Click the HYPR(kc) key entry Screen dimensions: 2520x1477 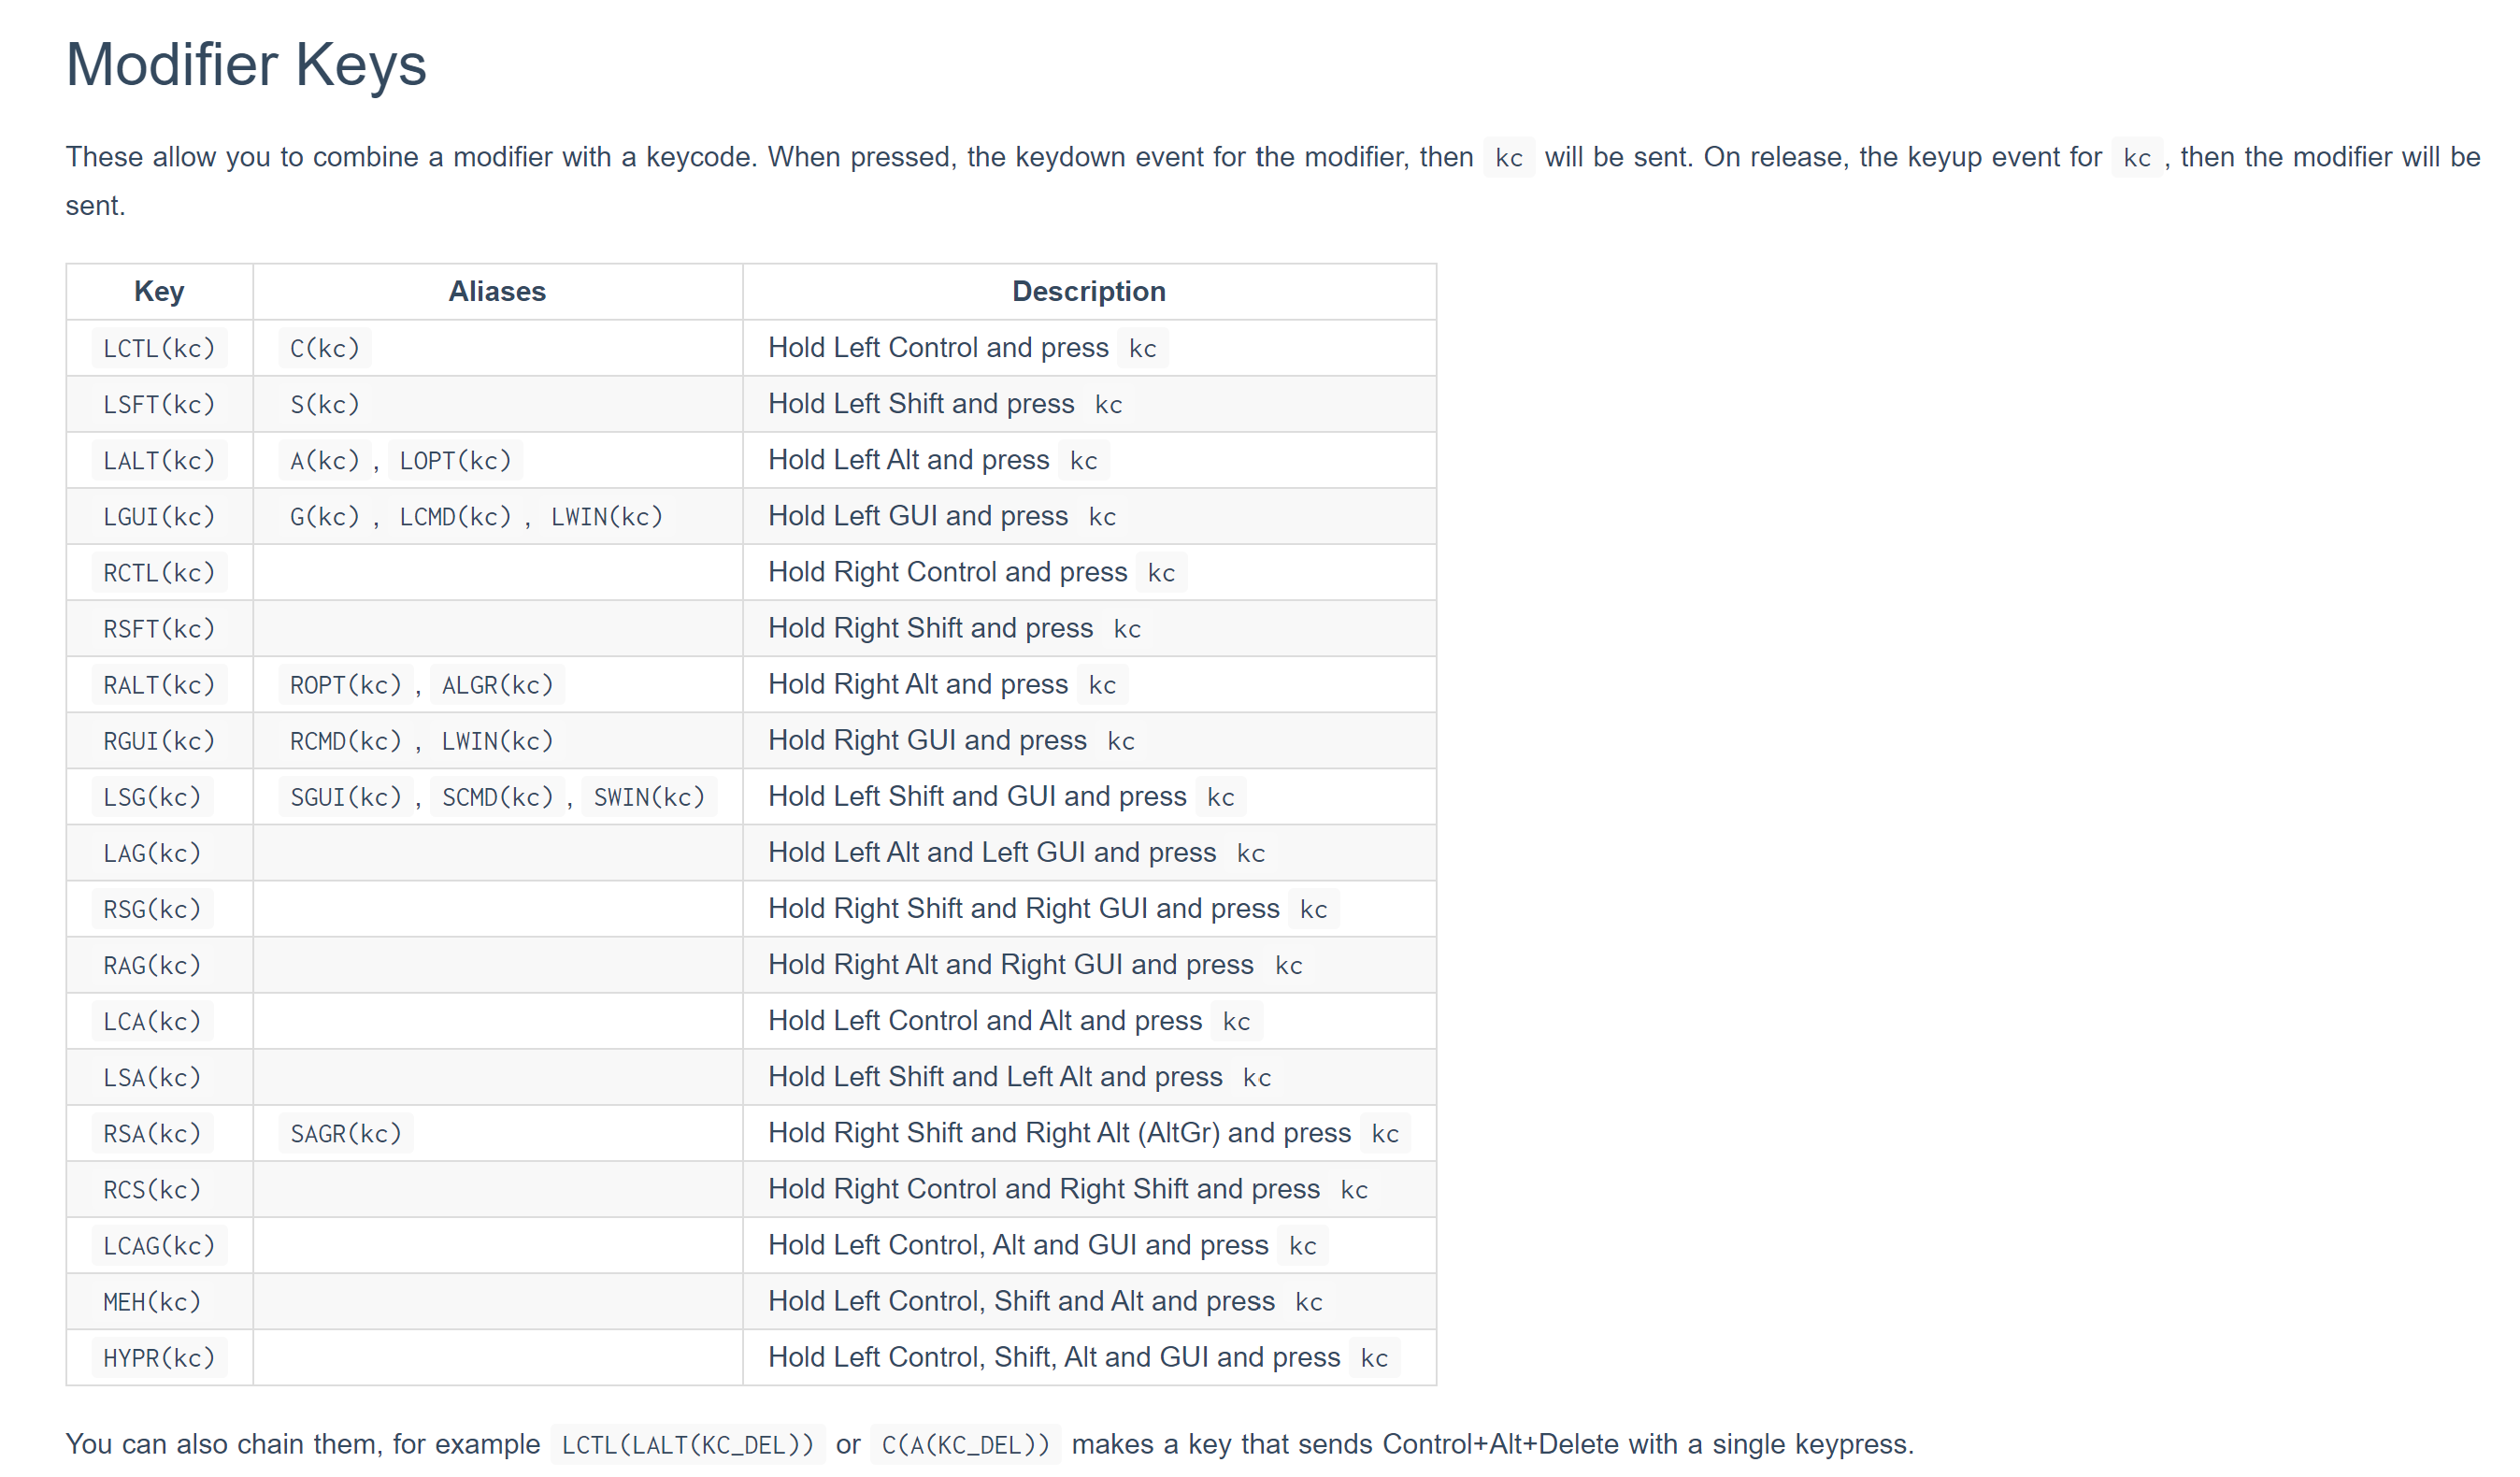tap(158, 1355)
